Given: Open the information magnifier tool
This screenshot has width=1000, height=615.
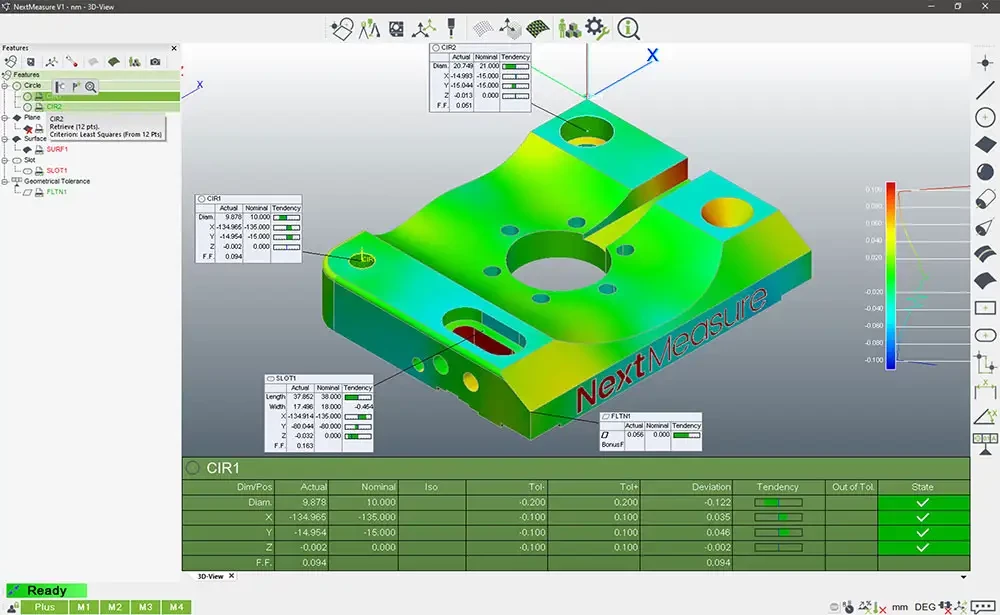Looking at the screenshot, I should [x=628, y=29].
